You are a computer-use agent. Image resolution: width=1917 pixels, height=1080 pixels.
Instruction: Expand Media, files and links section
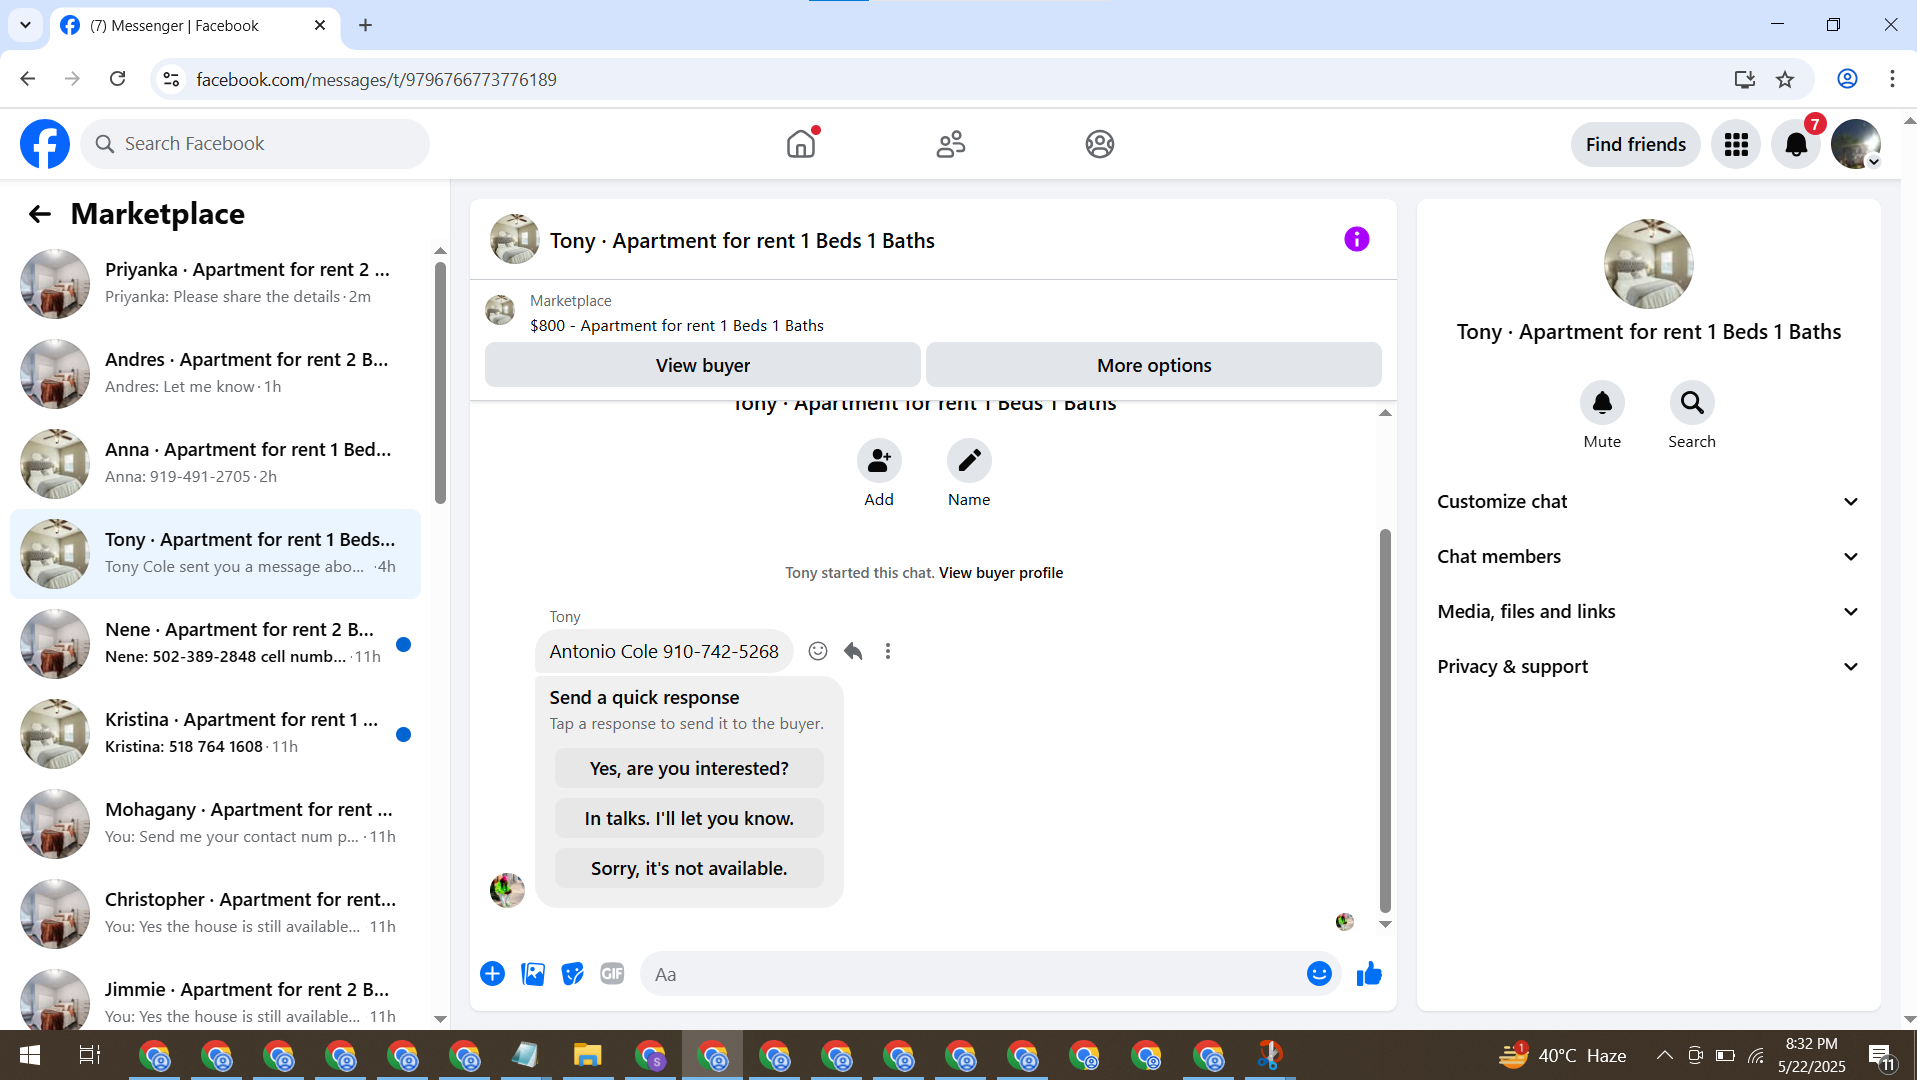pos(1649,612)
